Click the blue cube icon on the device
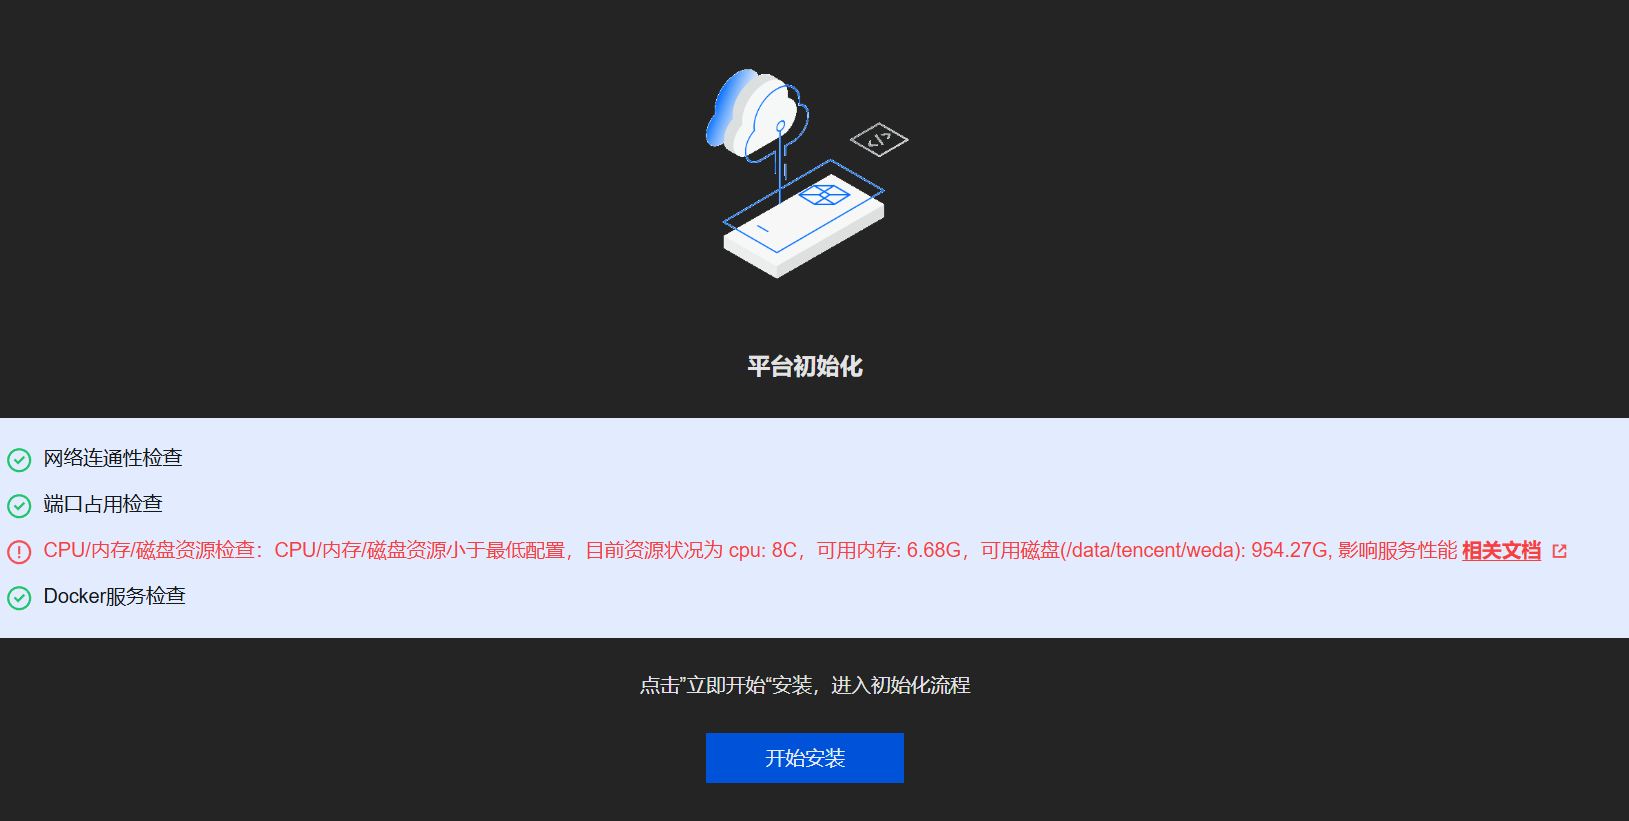Viewport: 1629px width, 821px height. coord(824,194)
